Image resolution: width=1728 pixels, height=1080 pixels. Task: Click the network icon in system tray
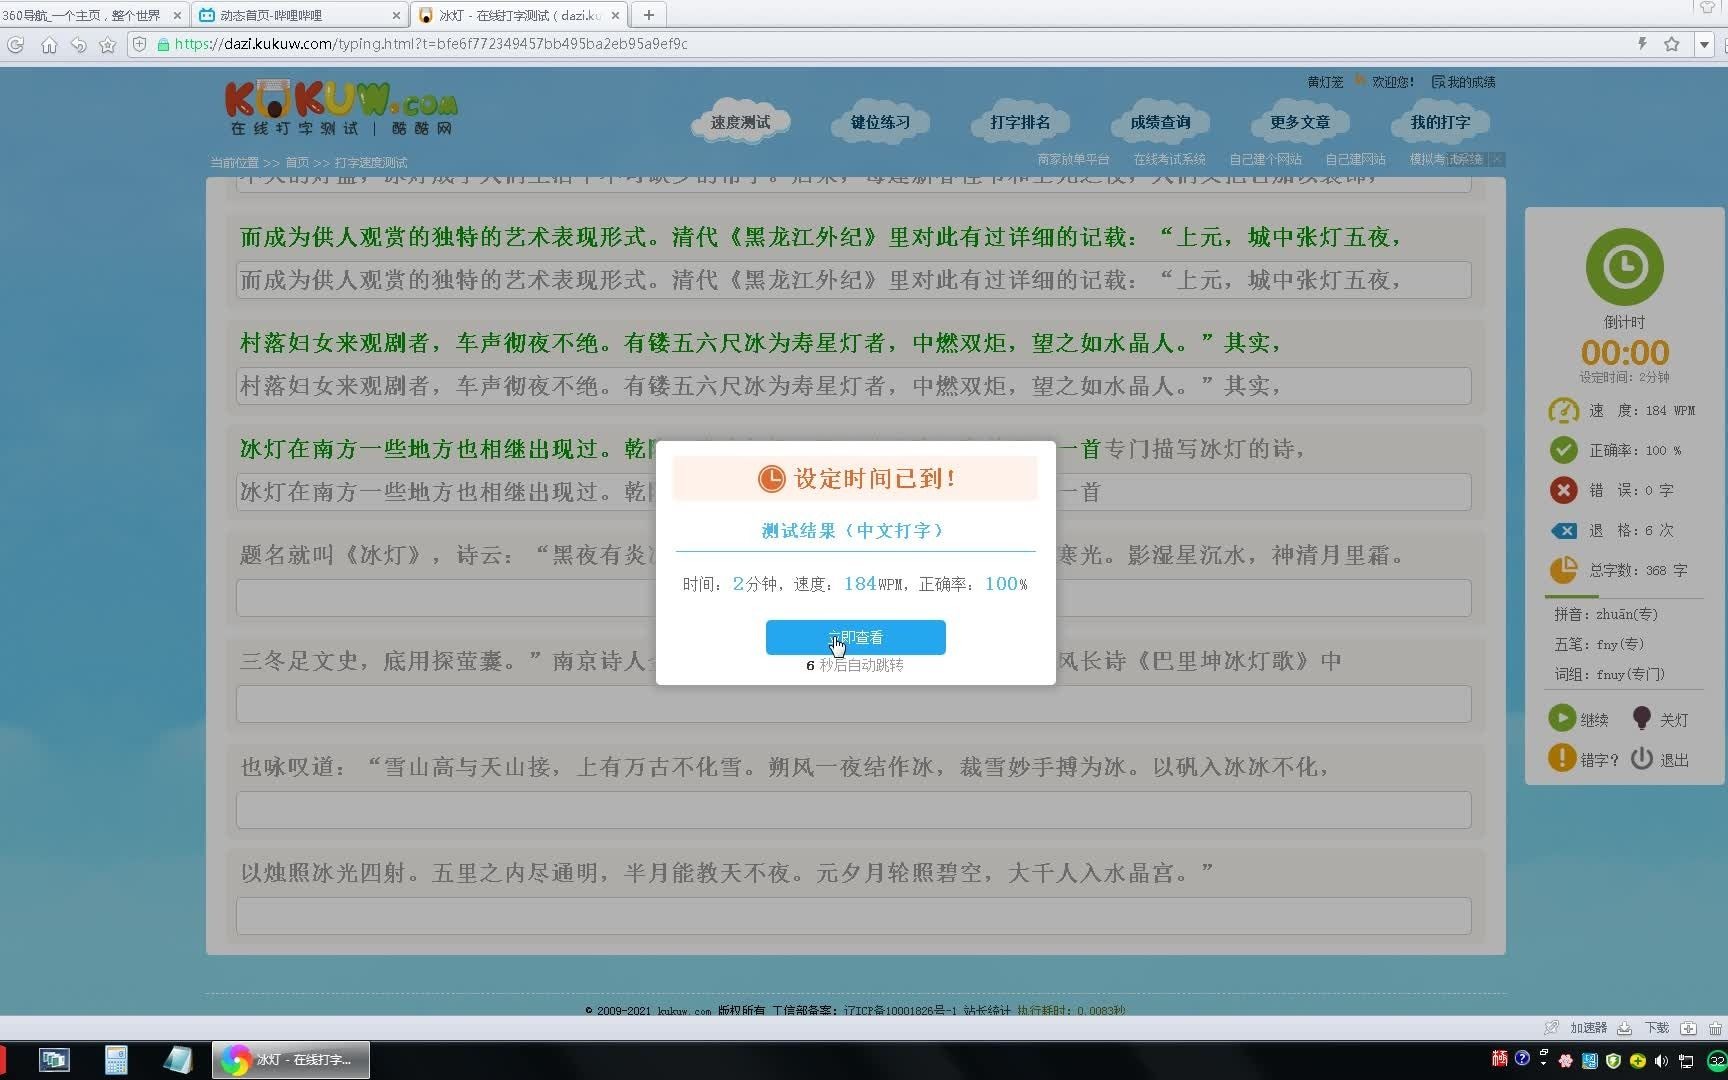(x=1686, y=1061)
